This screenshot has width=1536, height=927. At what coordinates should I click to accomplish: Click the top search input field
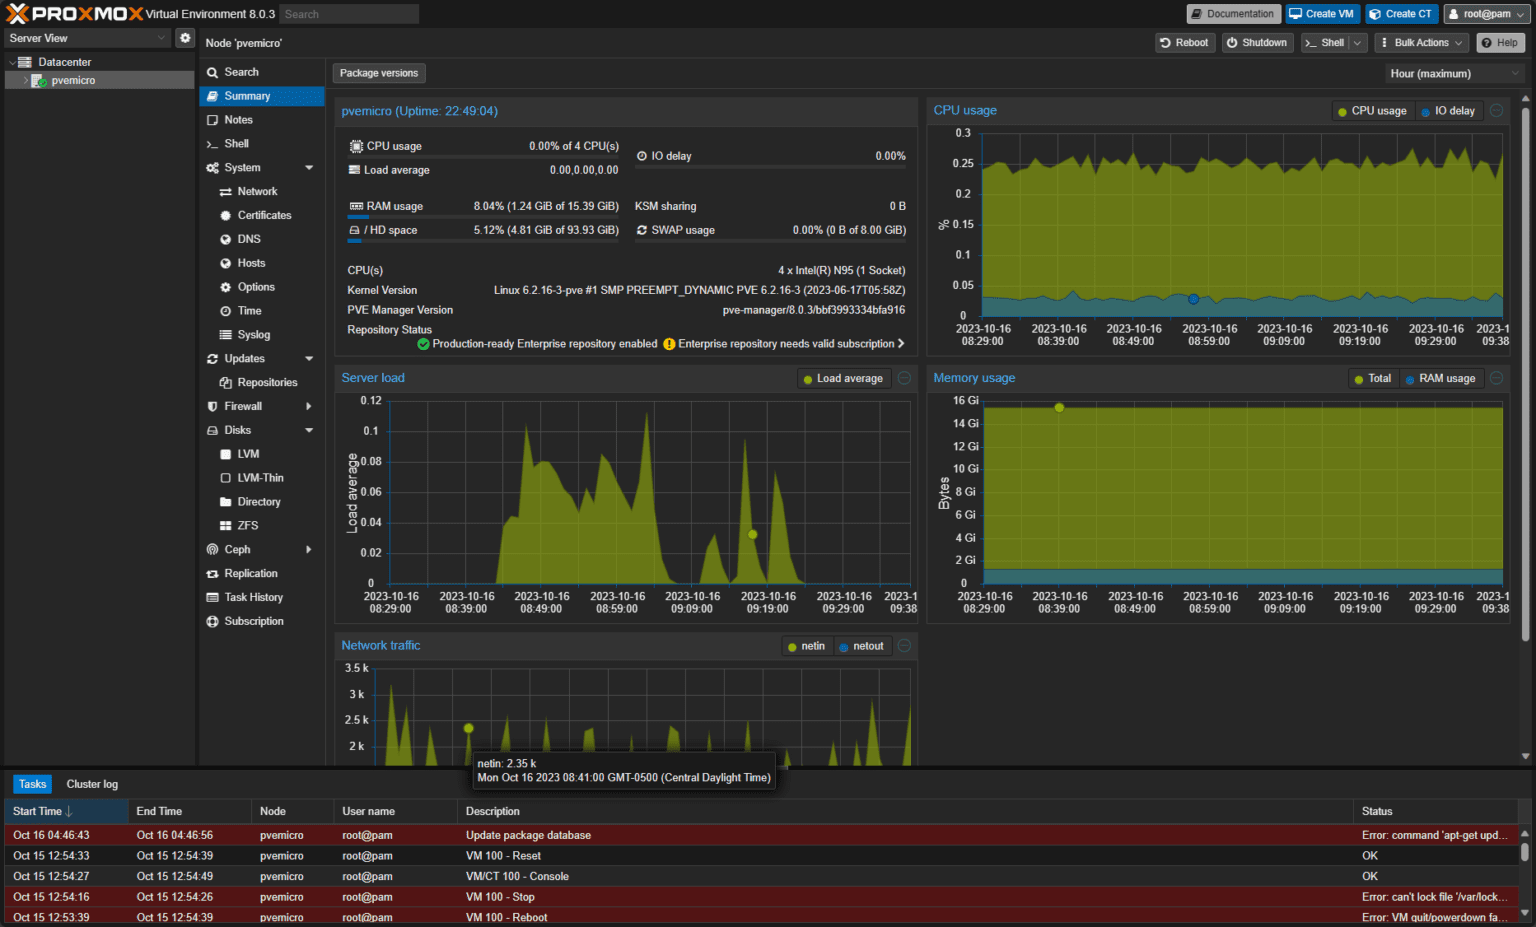[348, 13]
